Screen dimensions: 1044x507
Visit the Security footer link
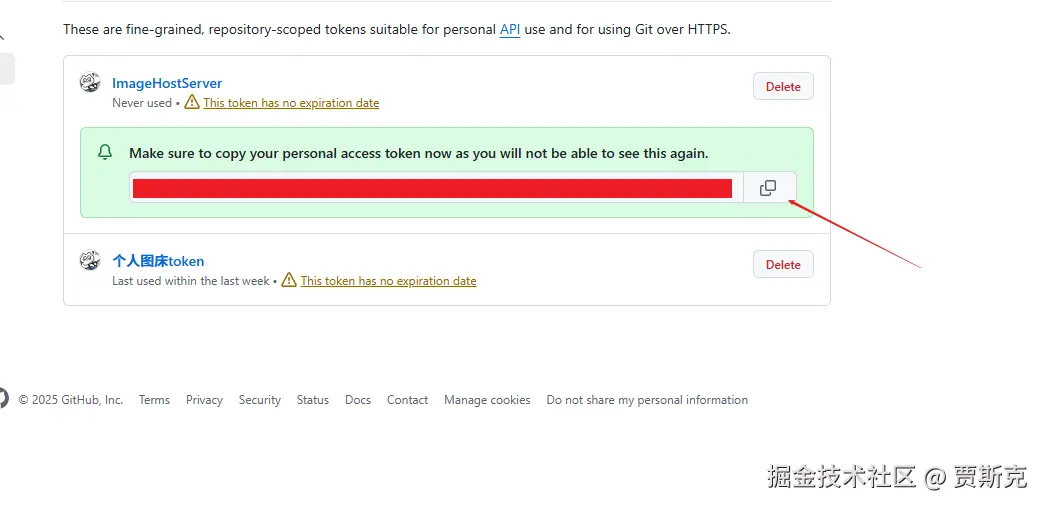pos(259,400)
